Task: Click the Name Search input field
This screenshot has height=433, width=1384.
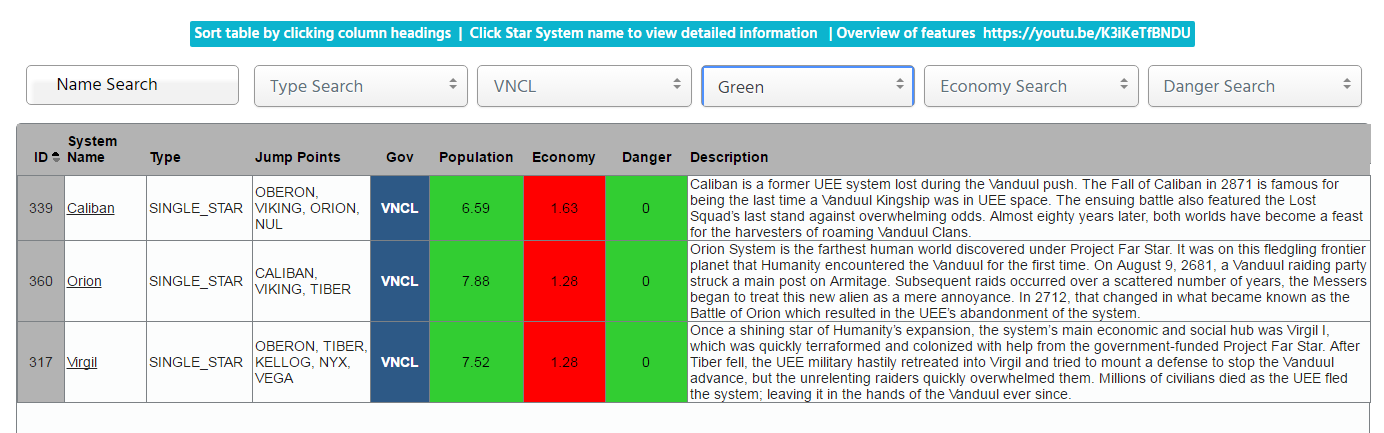Action: pos(132,85)
